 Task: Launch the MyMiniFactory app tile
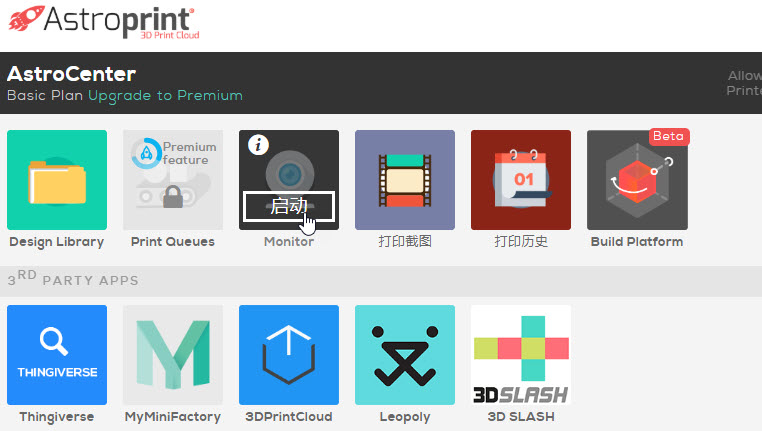173,355
